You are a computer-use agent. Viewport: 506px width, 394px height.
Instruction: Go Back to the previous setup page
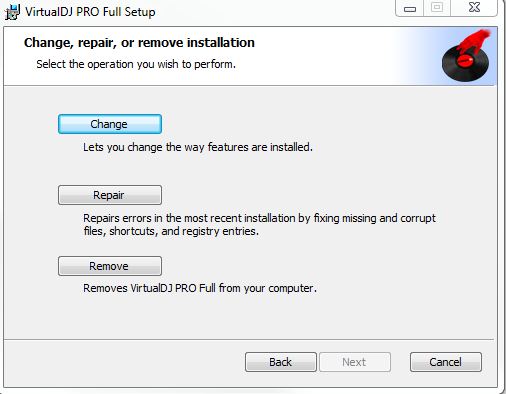pyautogui.click(x=281, y=362)
